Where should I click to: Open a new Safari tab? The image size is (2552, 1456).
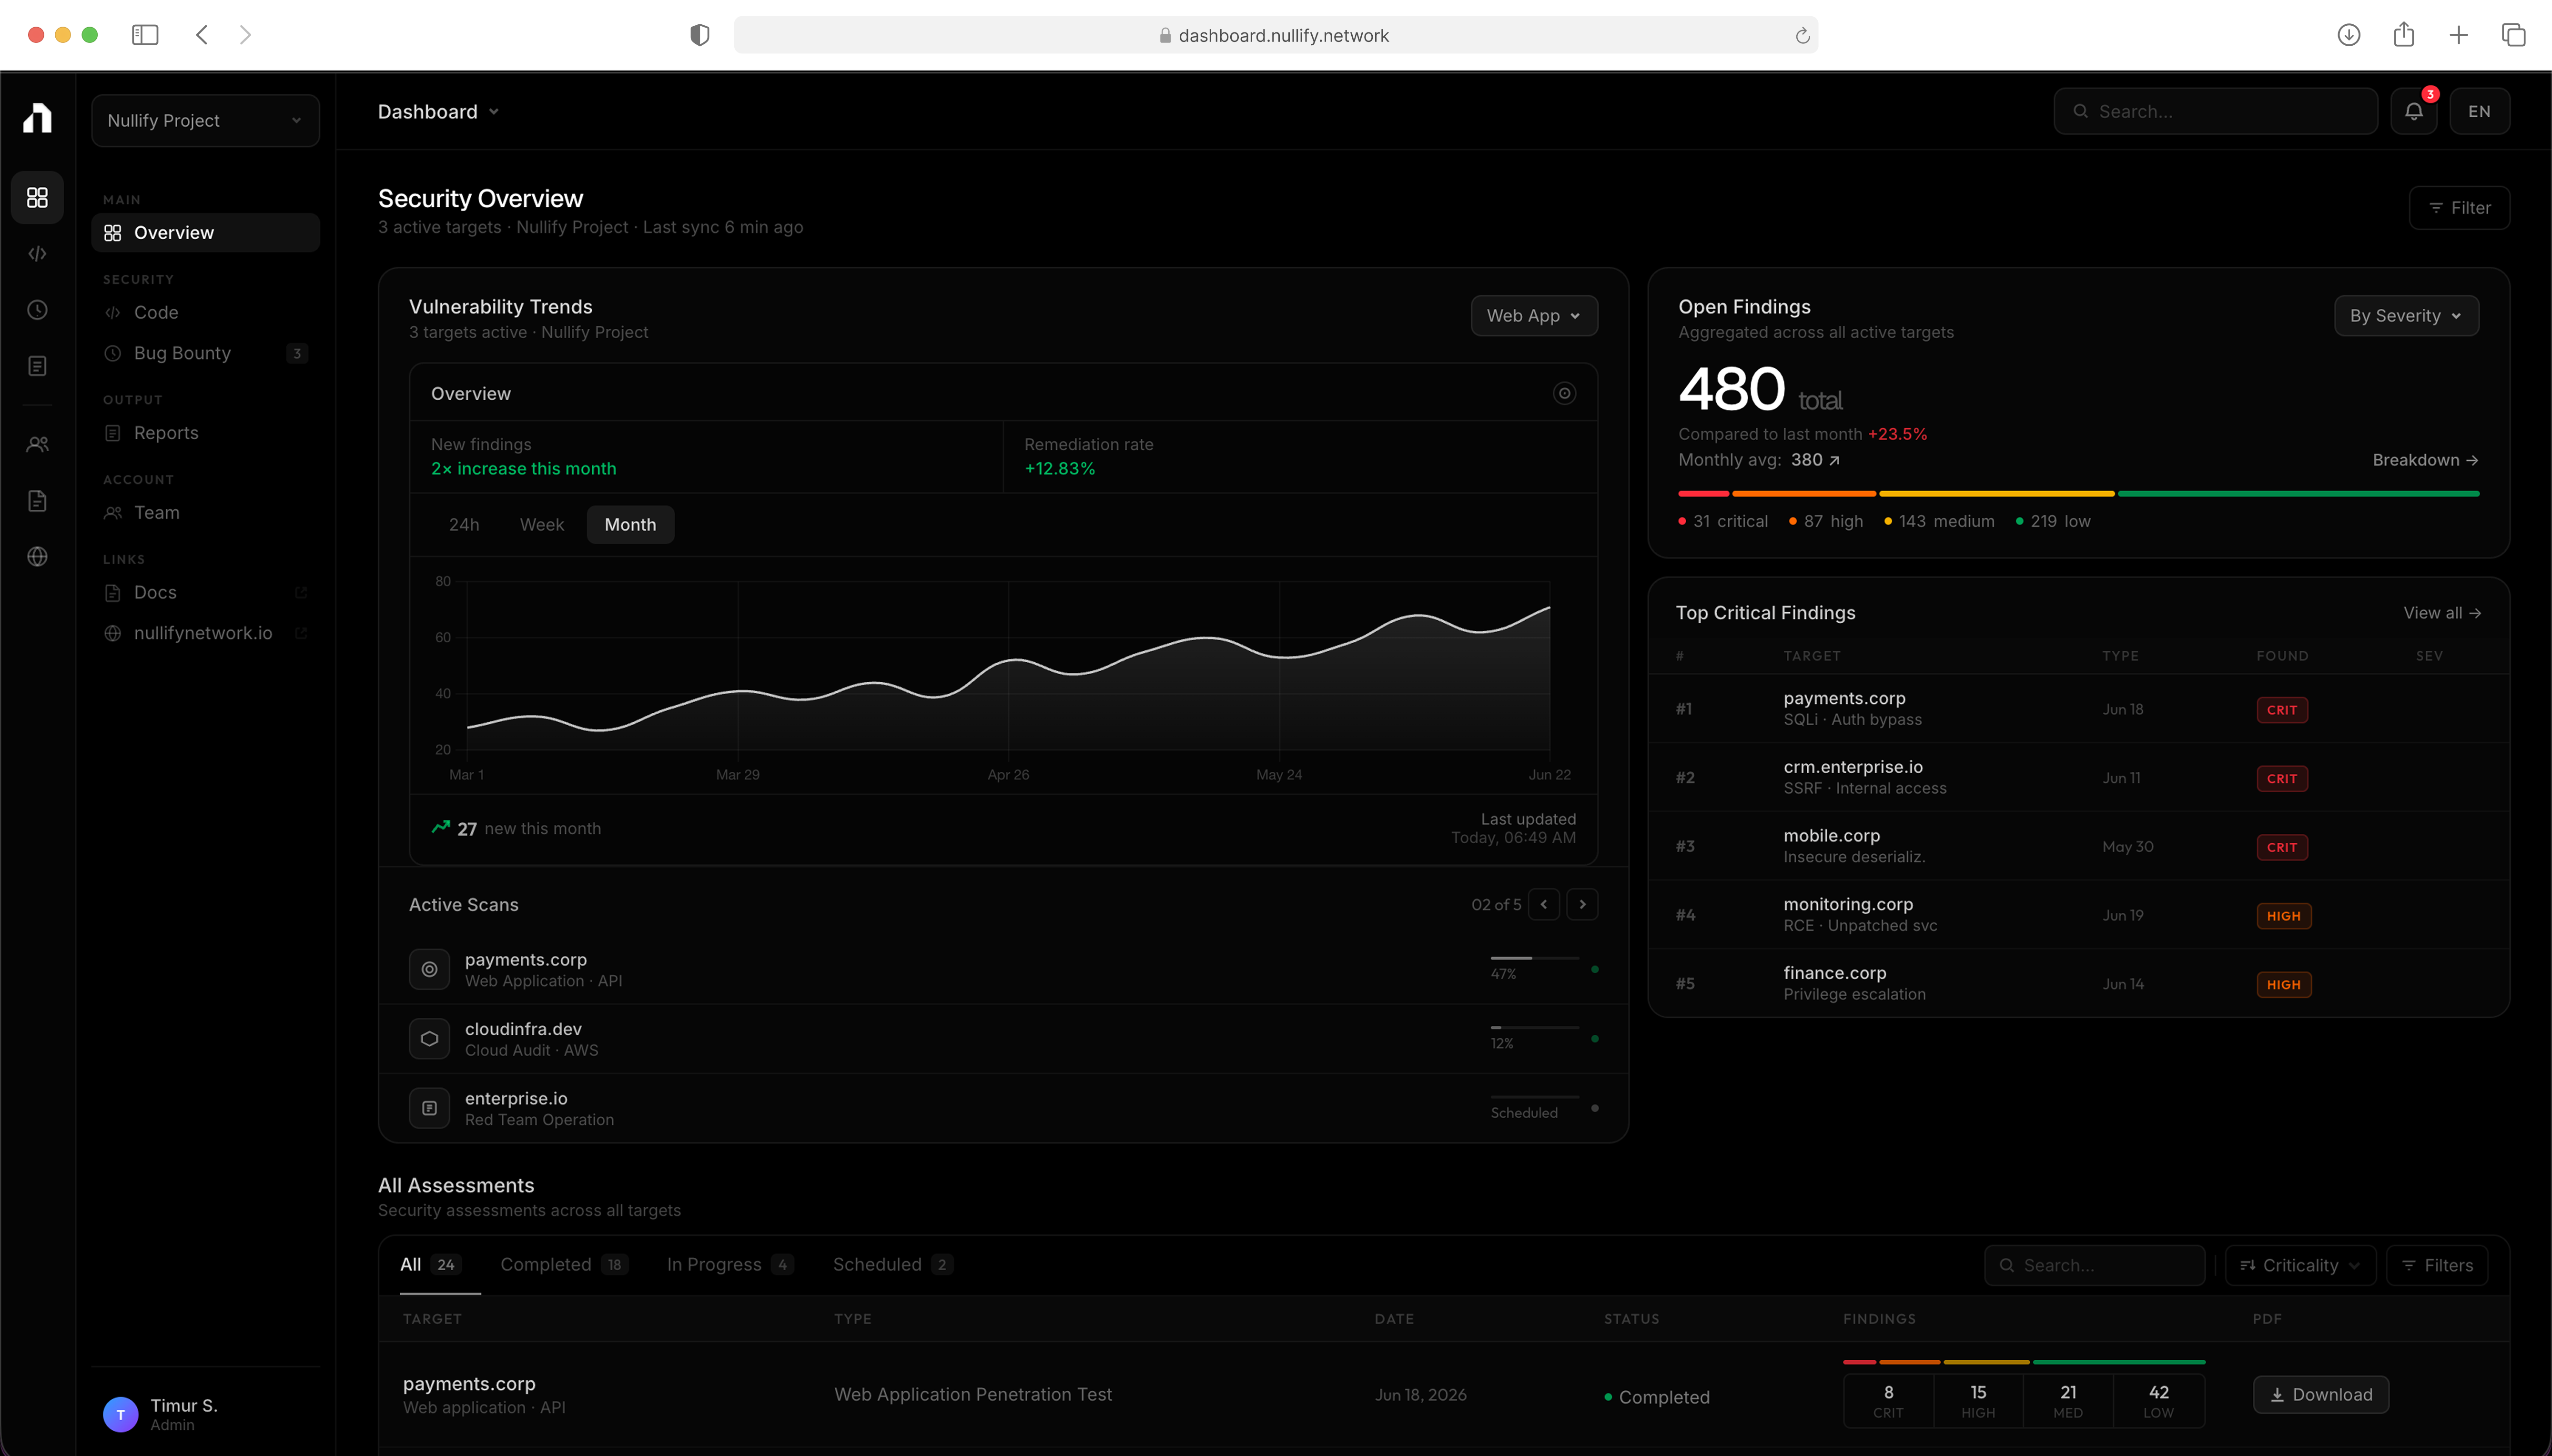(x=2459, y=35)
